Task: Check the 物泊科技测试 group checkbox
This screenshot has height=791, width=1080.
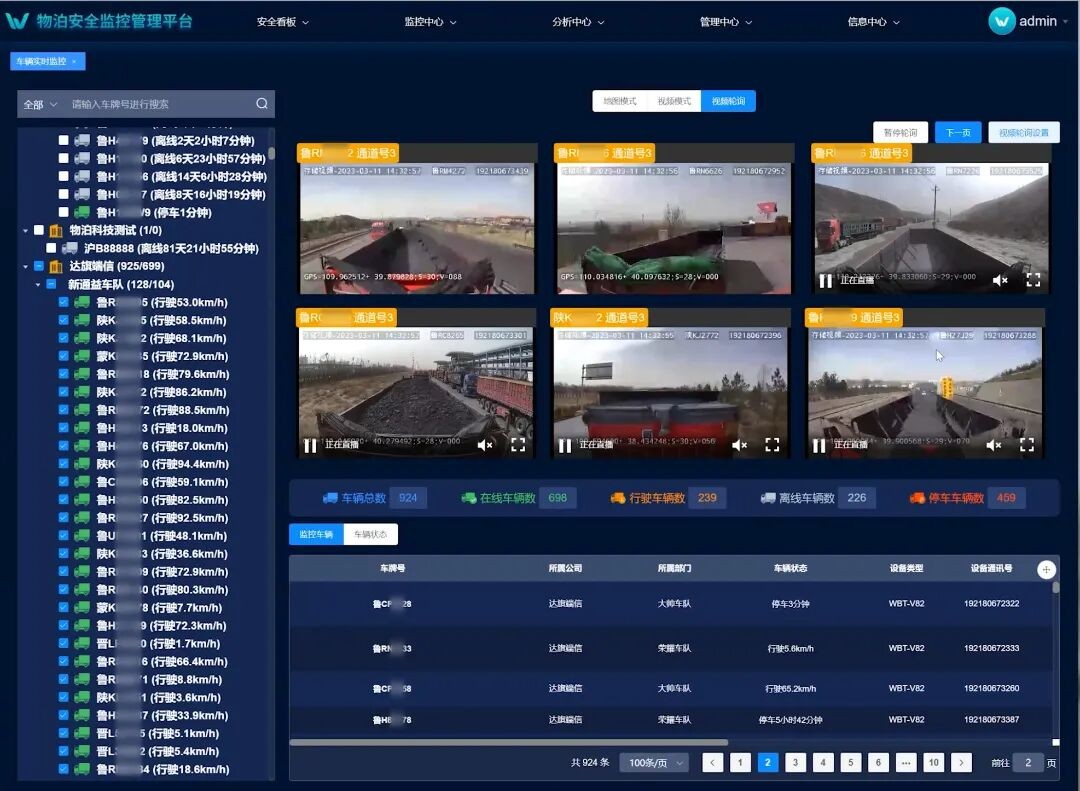Action: pyautogui.click(x=39, y=230)
